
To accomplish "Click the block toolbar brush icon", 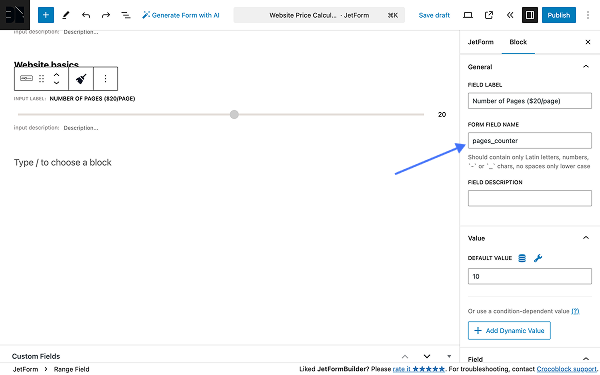I will coord(81,78).
